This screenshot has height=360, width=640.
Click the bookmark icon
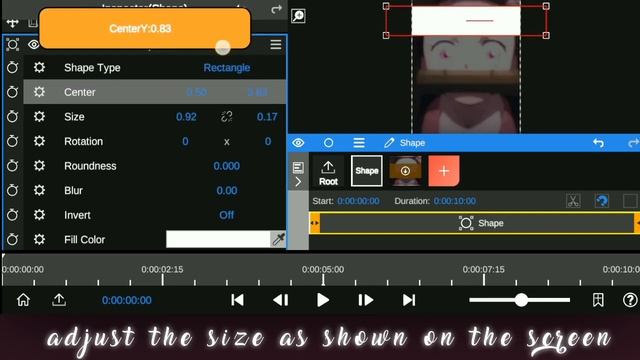pyautogui.click(x=598, y=300)
